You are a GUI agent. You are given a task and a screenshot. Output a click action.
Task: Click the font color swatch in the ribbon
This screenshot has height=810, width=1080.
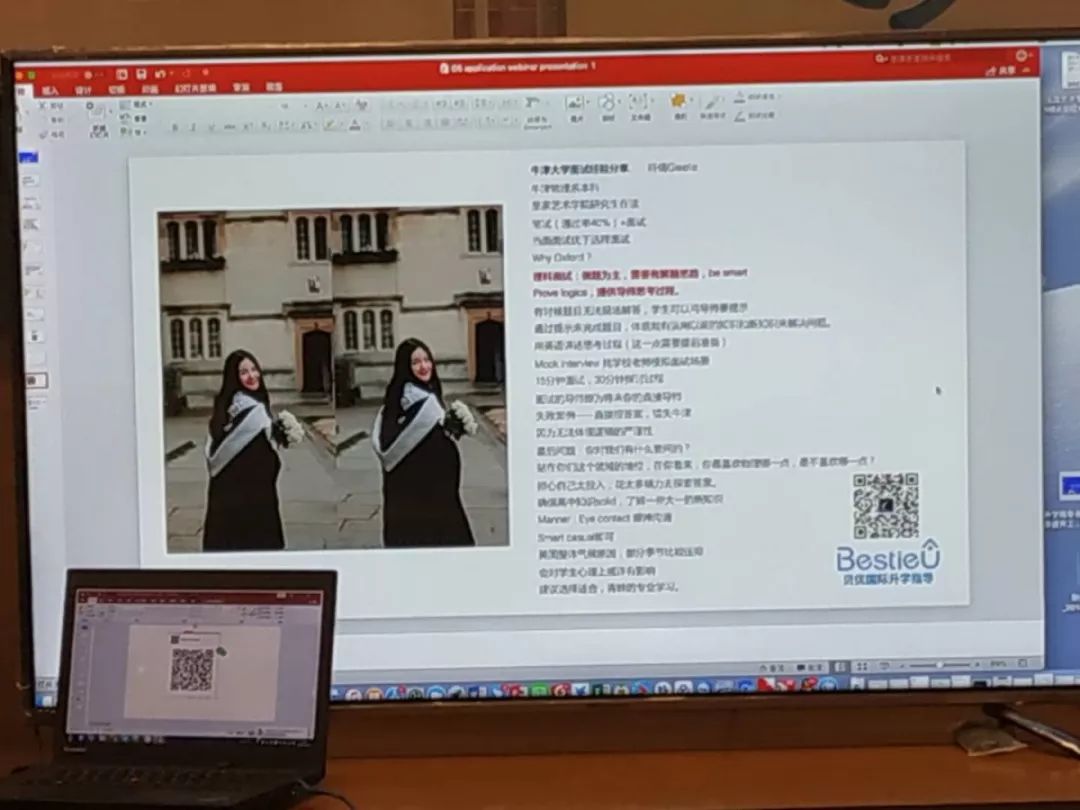(x=353, y=126)
